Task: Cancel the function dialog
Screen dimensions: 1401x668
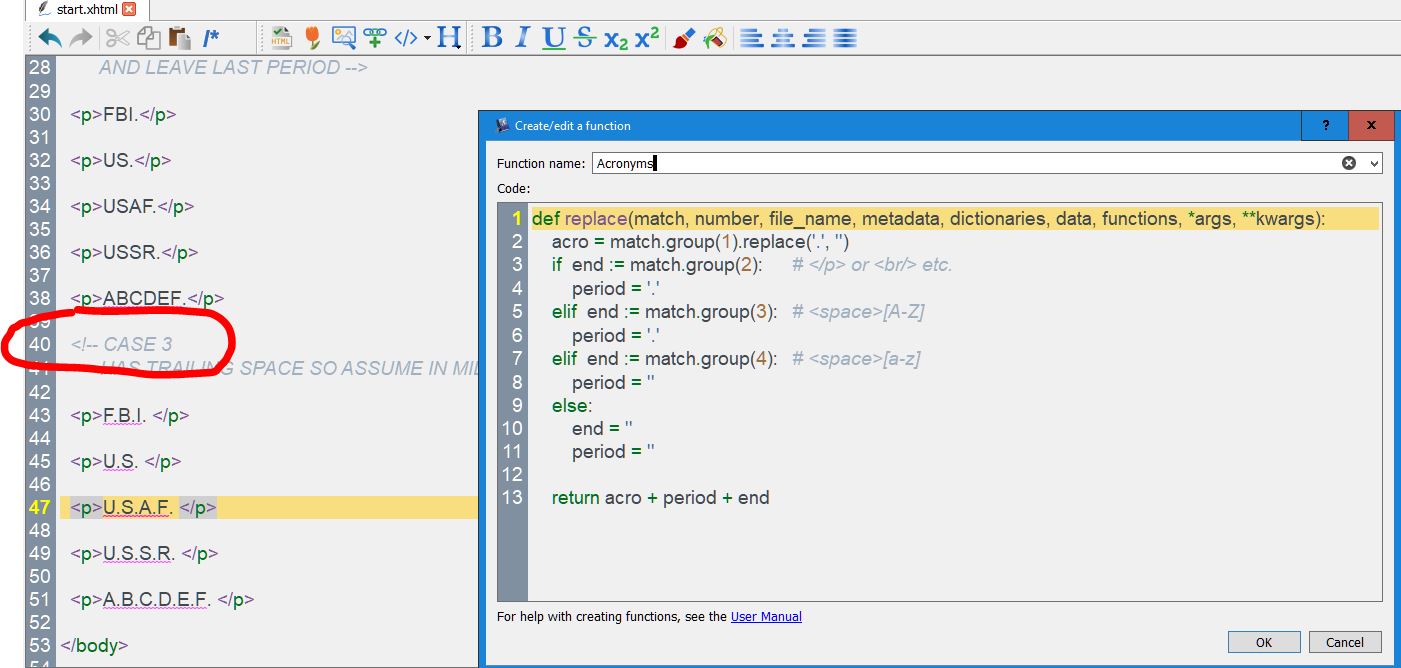Action: tap(1345, 642)
